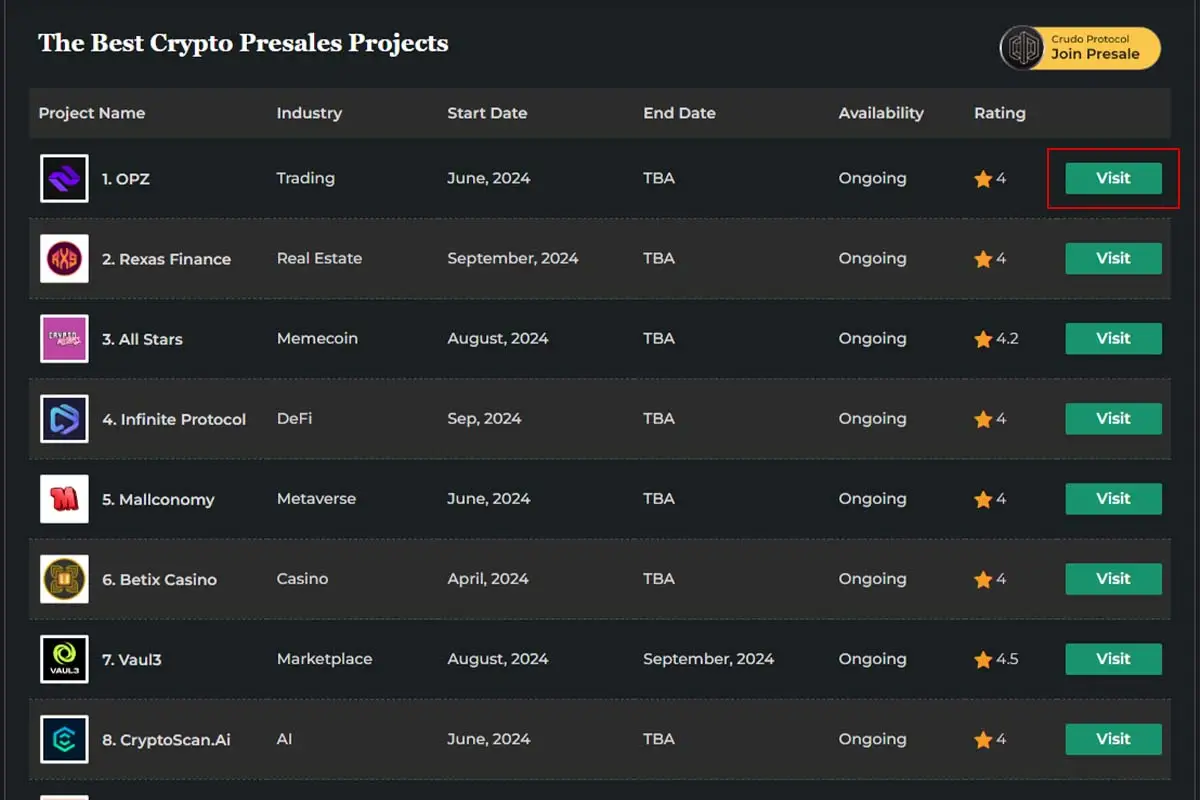Click the Rating column header

(x=999, y=113)
